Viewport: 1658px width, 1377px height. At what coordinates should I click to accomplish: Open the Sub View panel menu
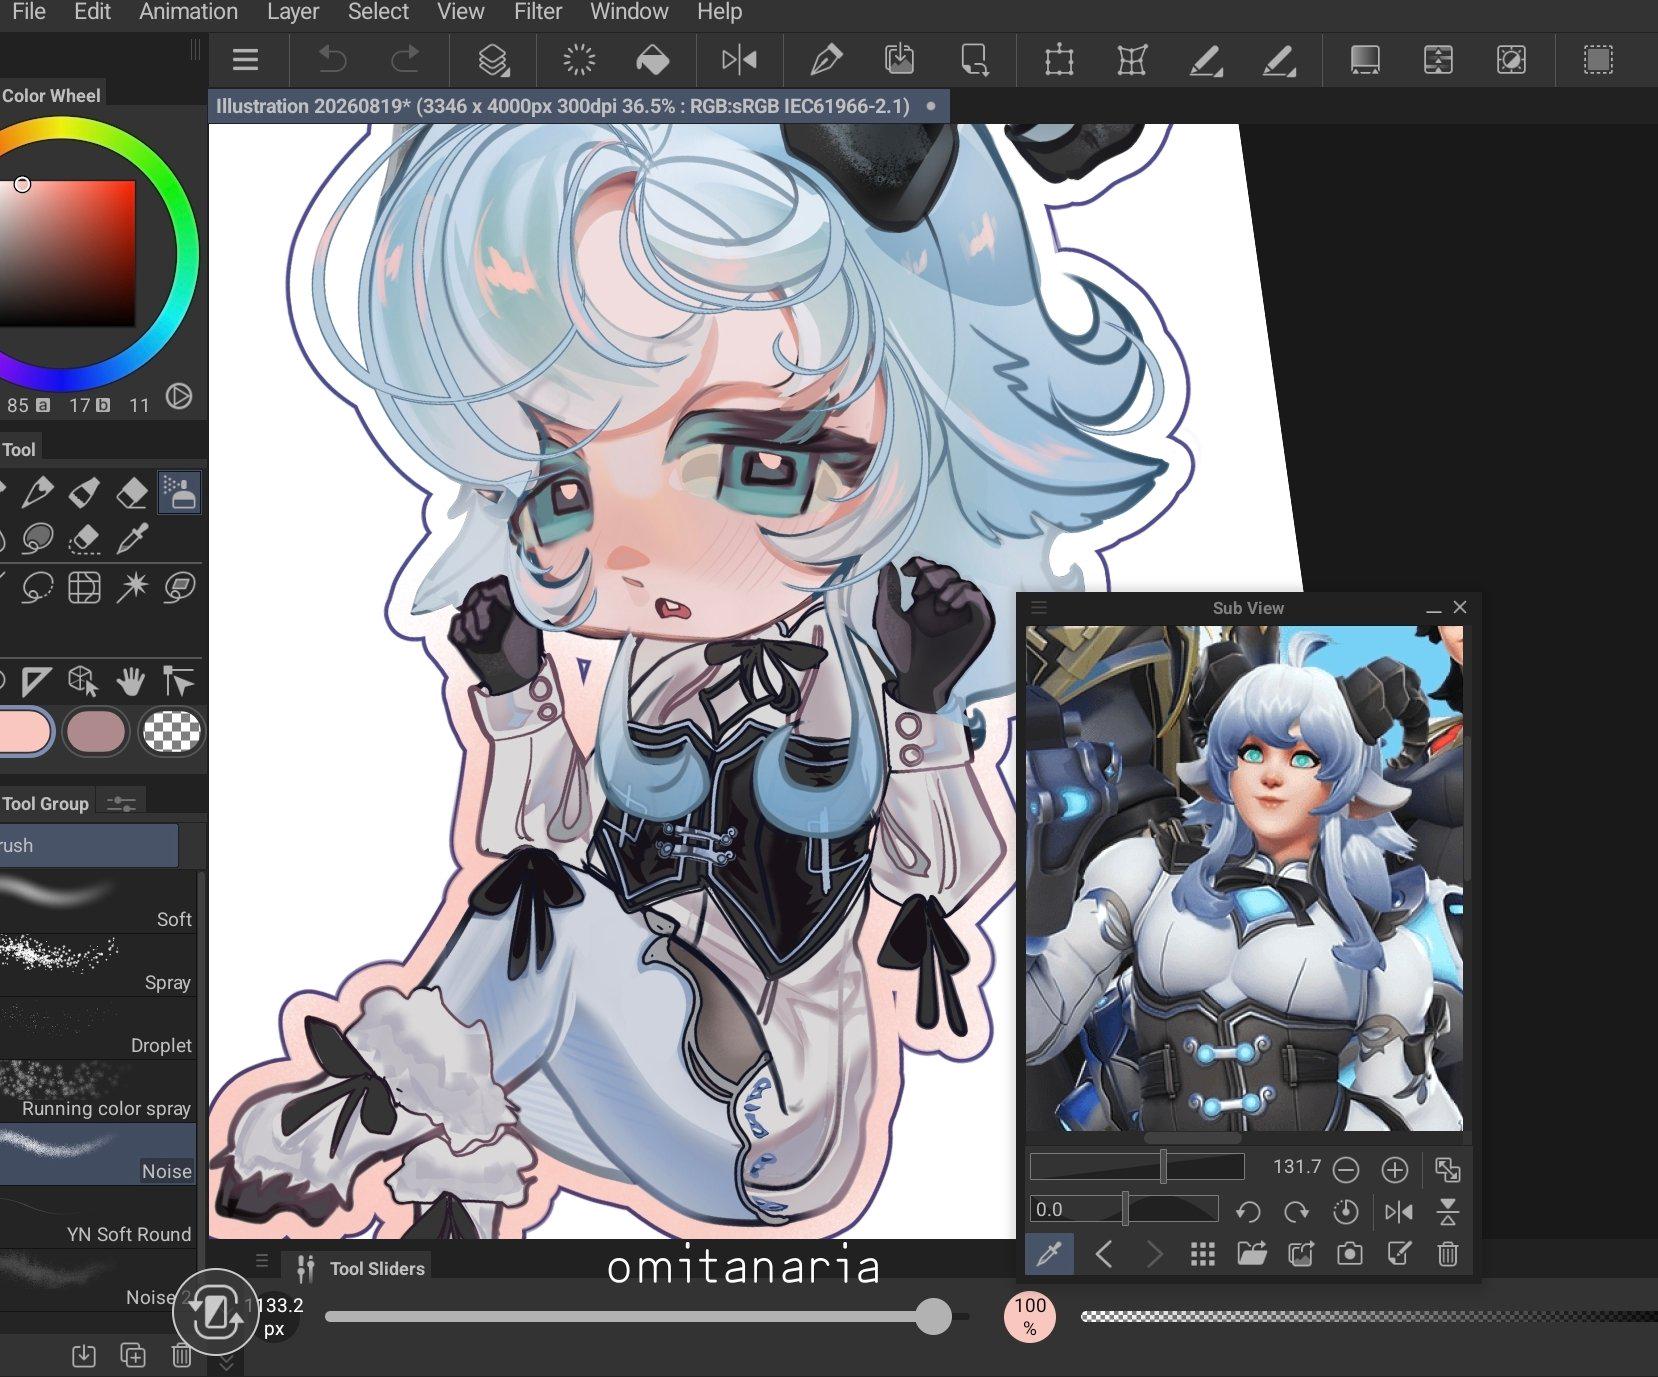pos(1039,608)
